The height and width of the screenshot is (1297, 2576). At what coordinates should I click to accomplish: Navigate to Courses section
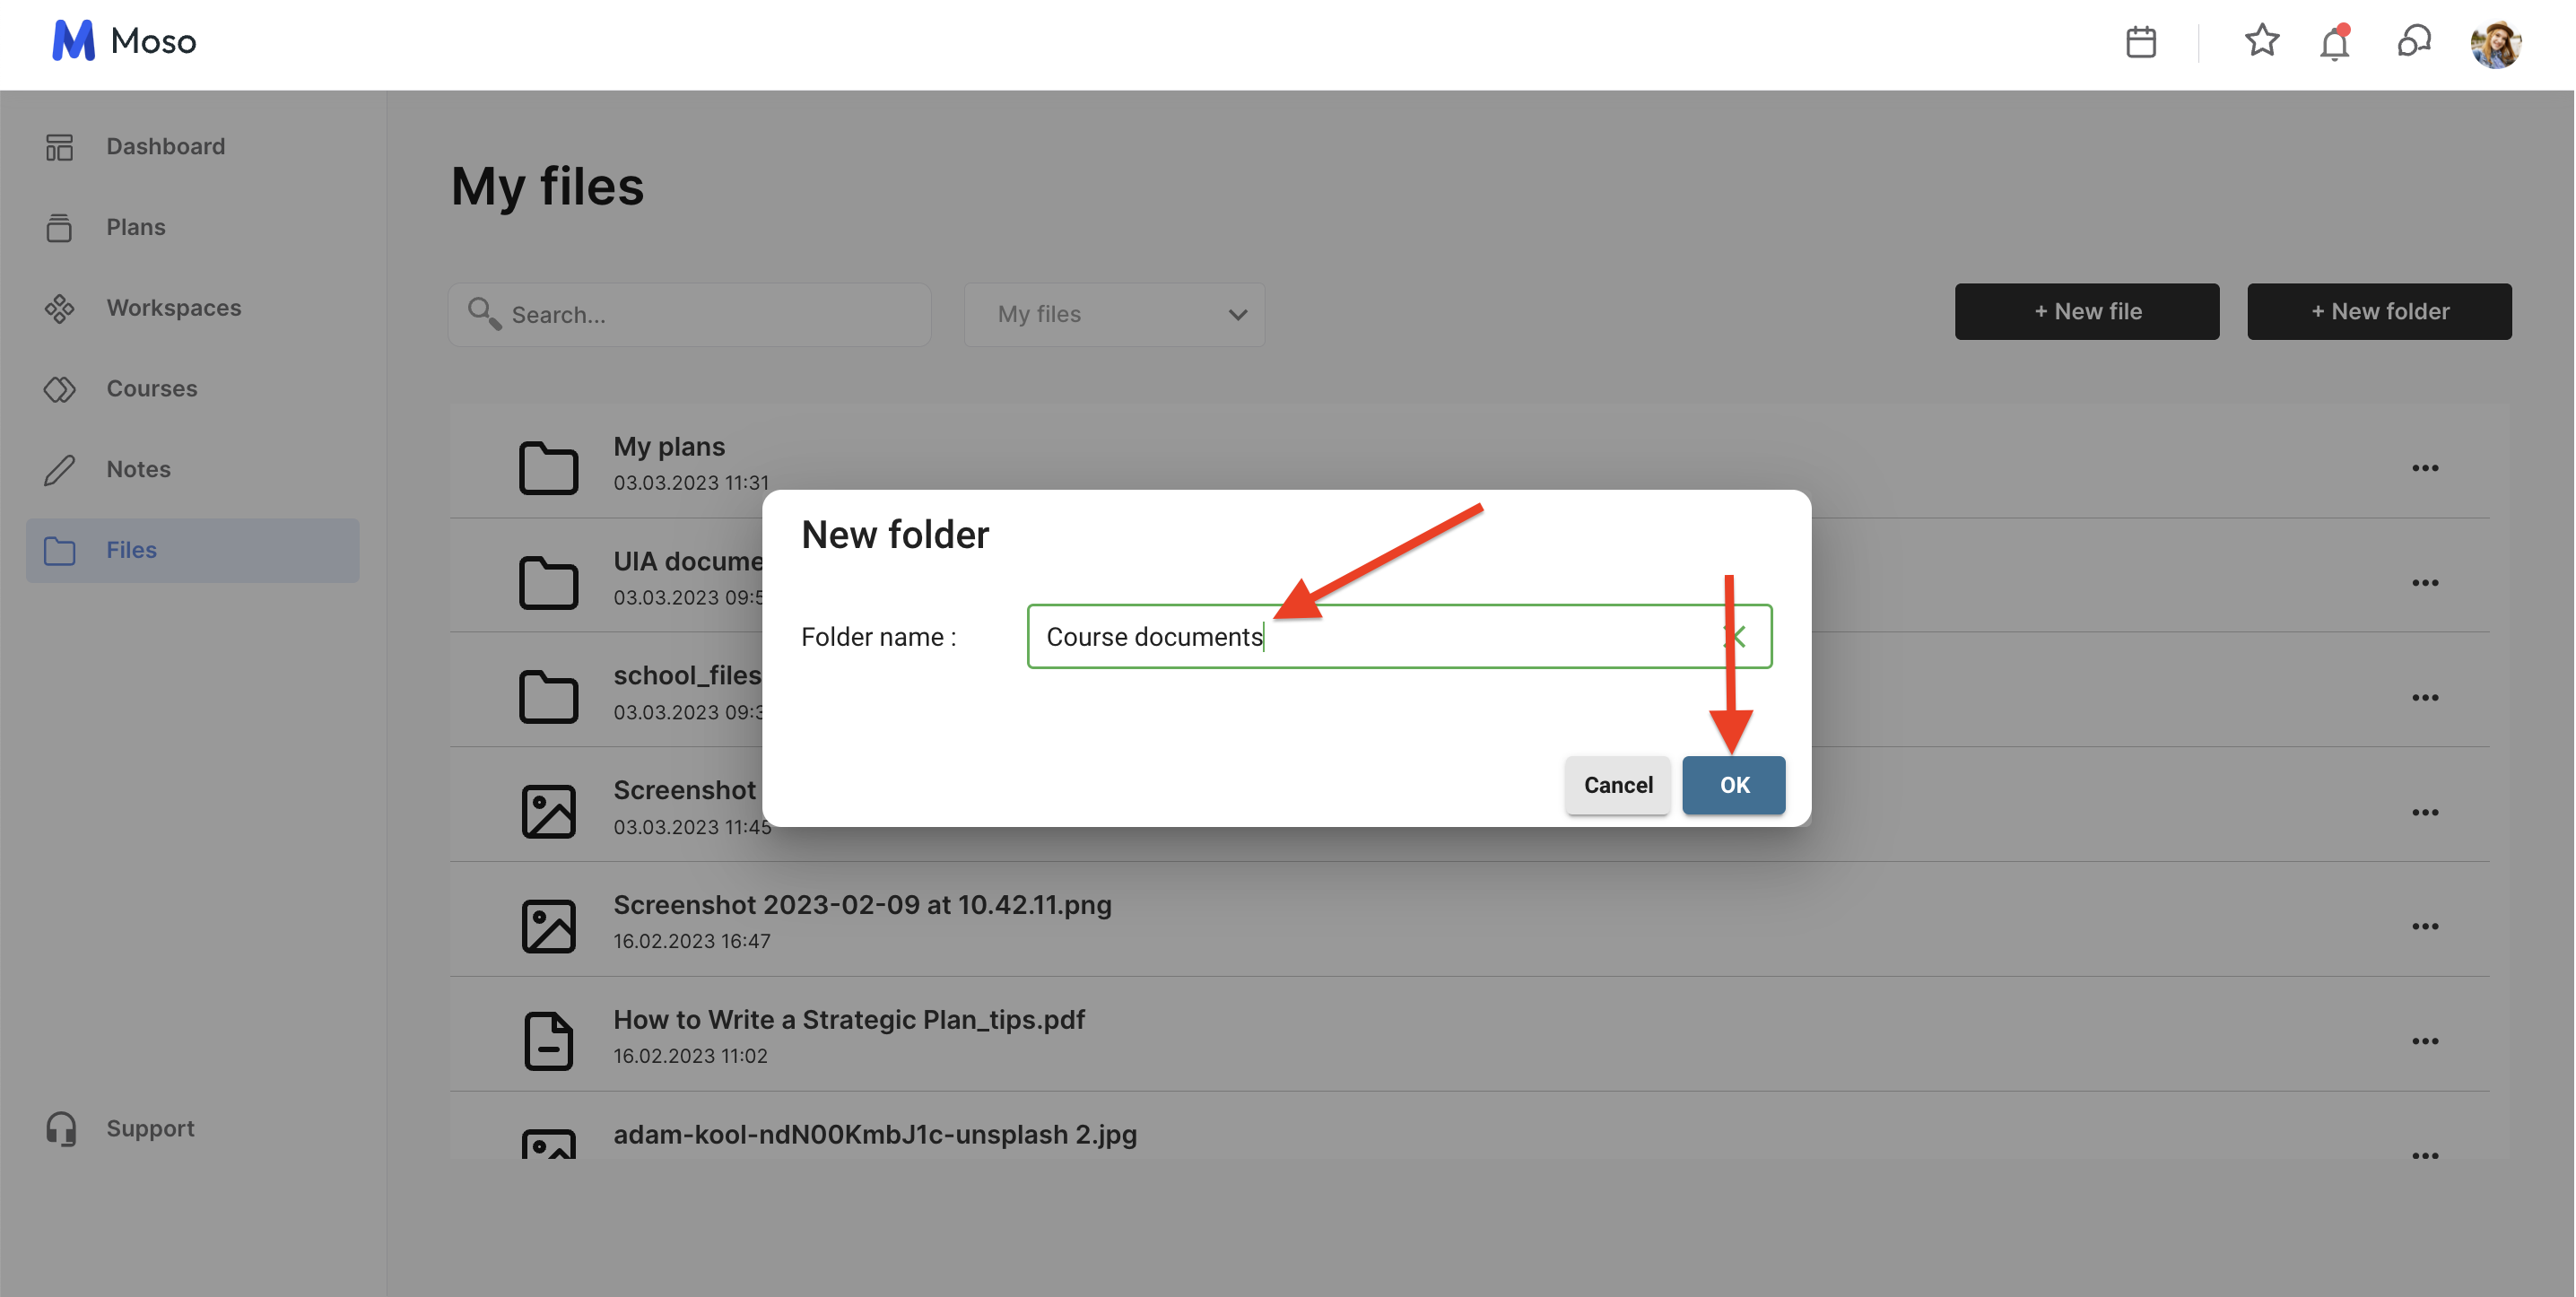coord(152,388)
